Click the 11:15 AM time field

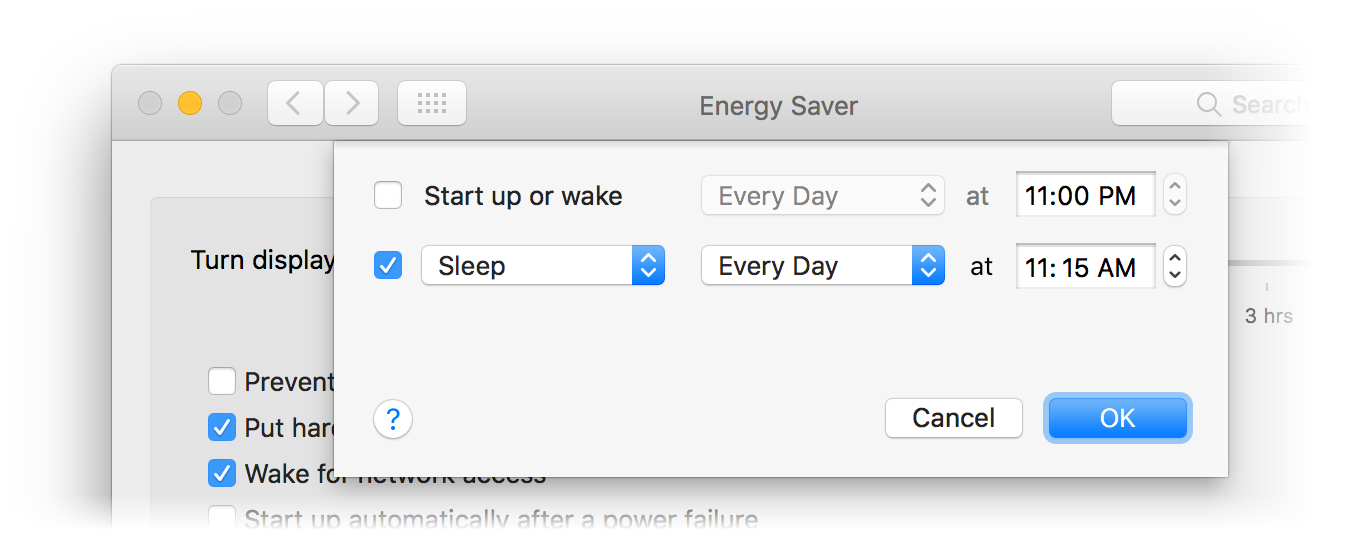pyautogui.click(x=1086, y=267)
